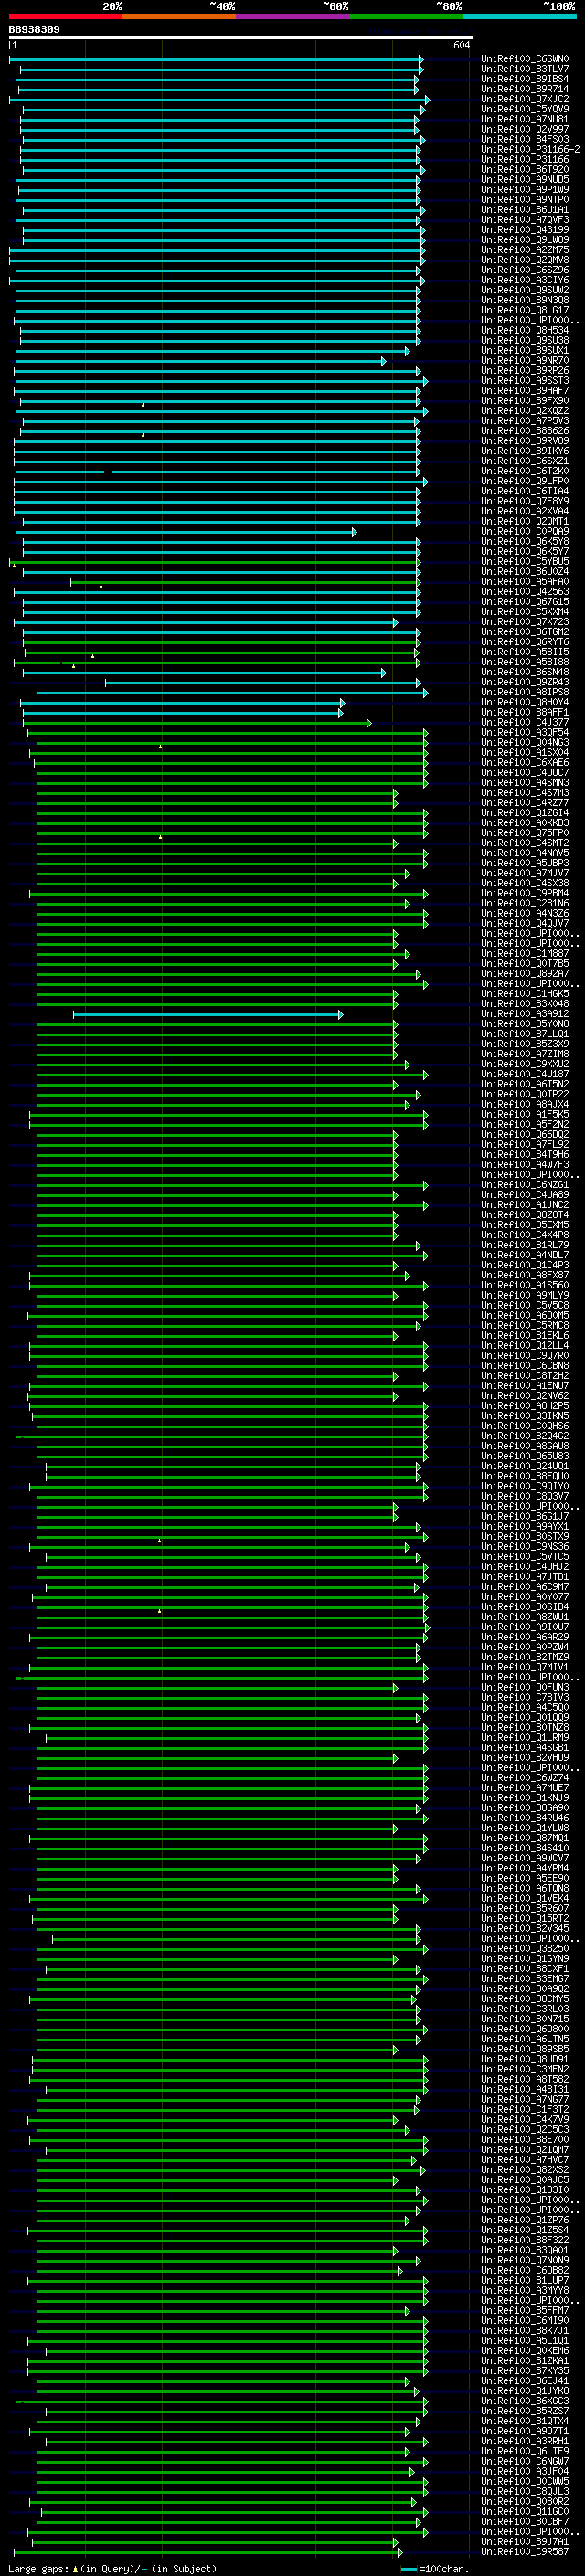585x2576 pixels.
Task: Click hit label UniRef100_Q892A7
Action: [525, 974]
